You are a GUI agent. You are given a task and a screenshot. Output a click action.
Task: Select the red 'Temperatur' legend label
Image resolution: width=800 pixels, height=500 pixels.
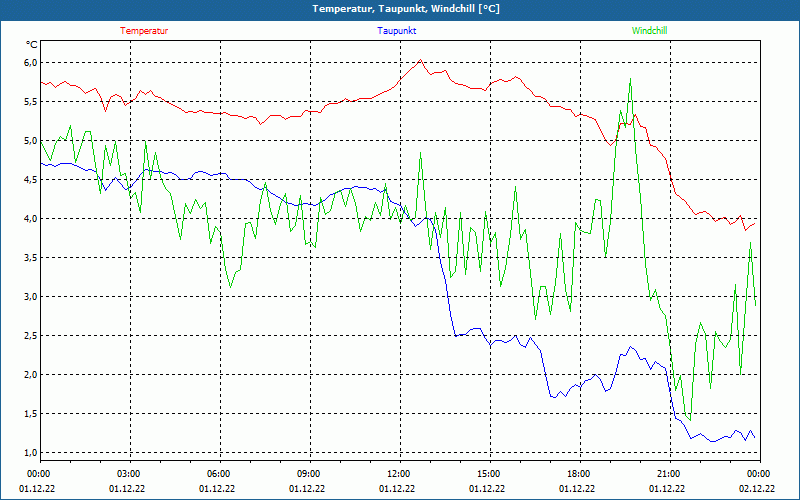(x=144, y=31)
